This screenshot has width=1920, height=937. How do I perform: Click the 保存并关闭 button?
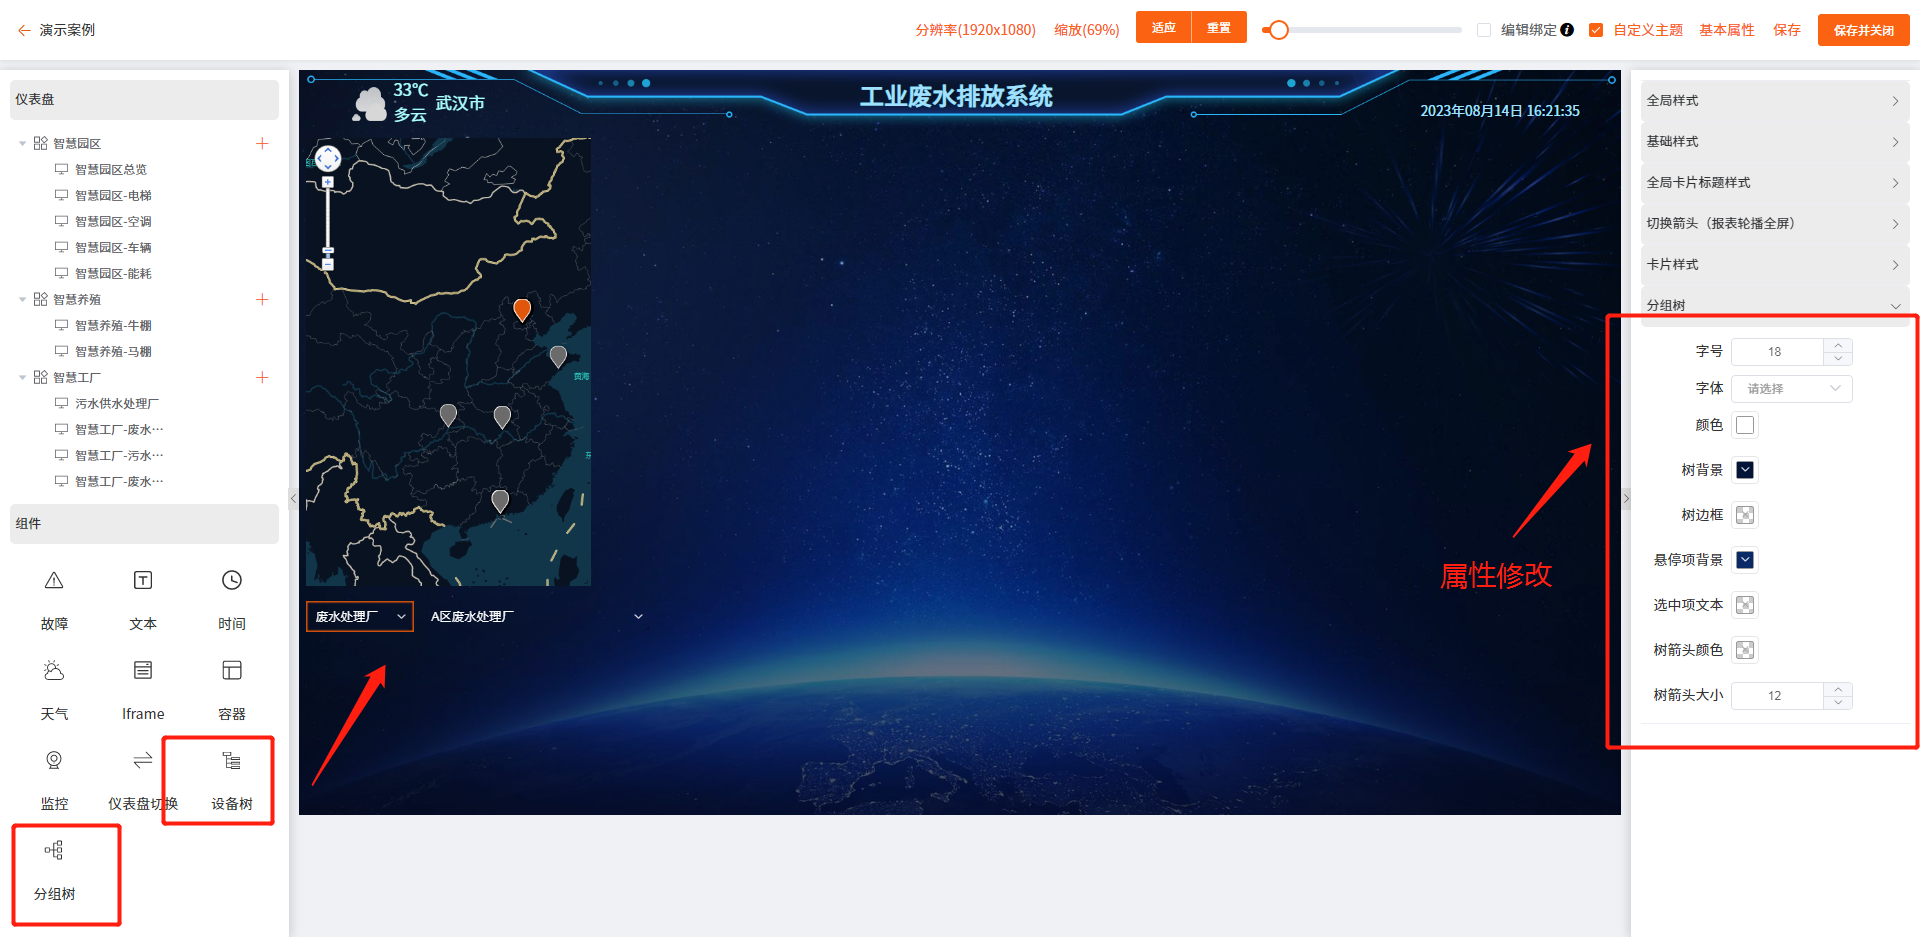[x=1864, y=30]
